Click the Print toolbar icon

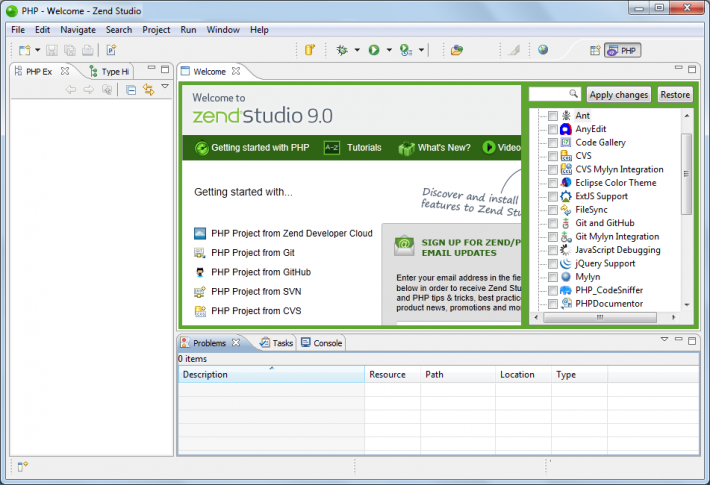88,50
